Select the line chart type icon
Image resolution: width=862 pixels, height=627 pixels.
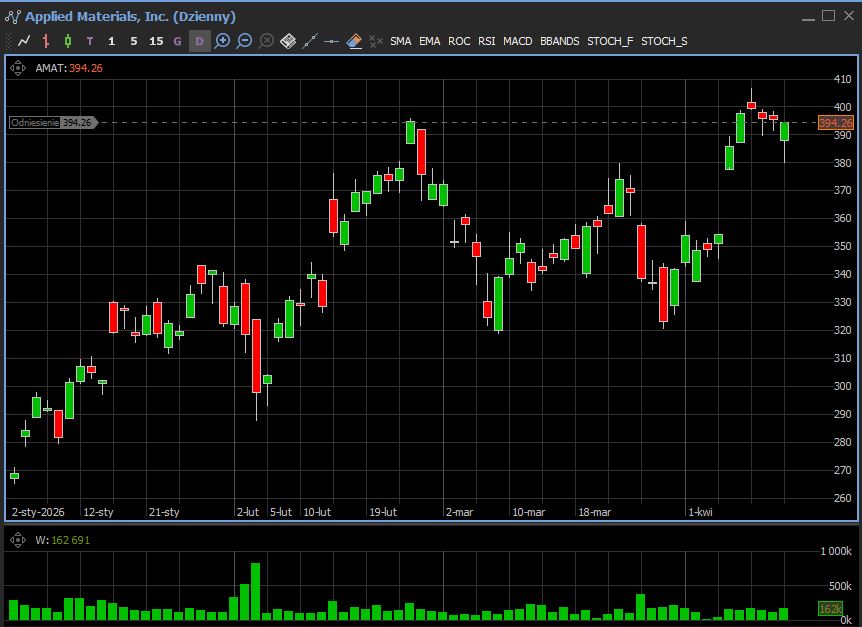[24, 41]
